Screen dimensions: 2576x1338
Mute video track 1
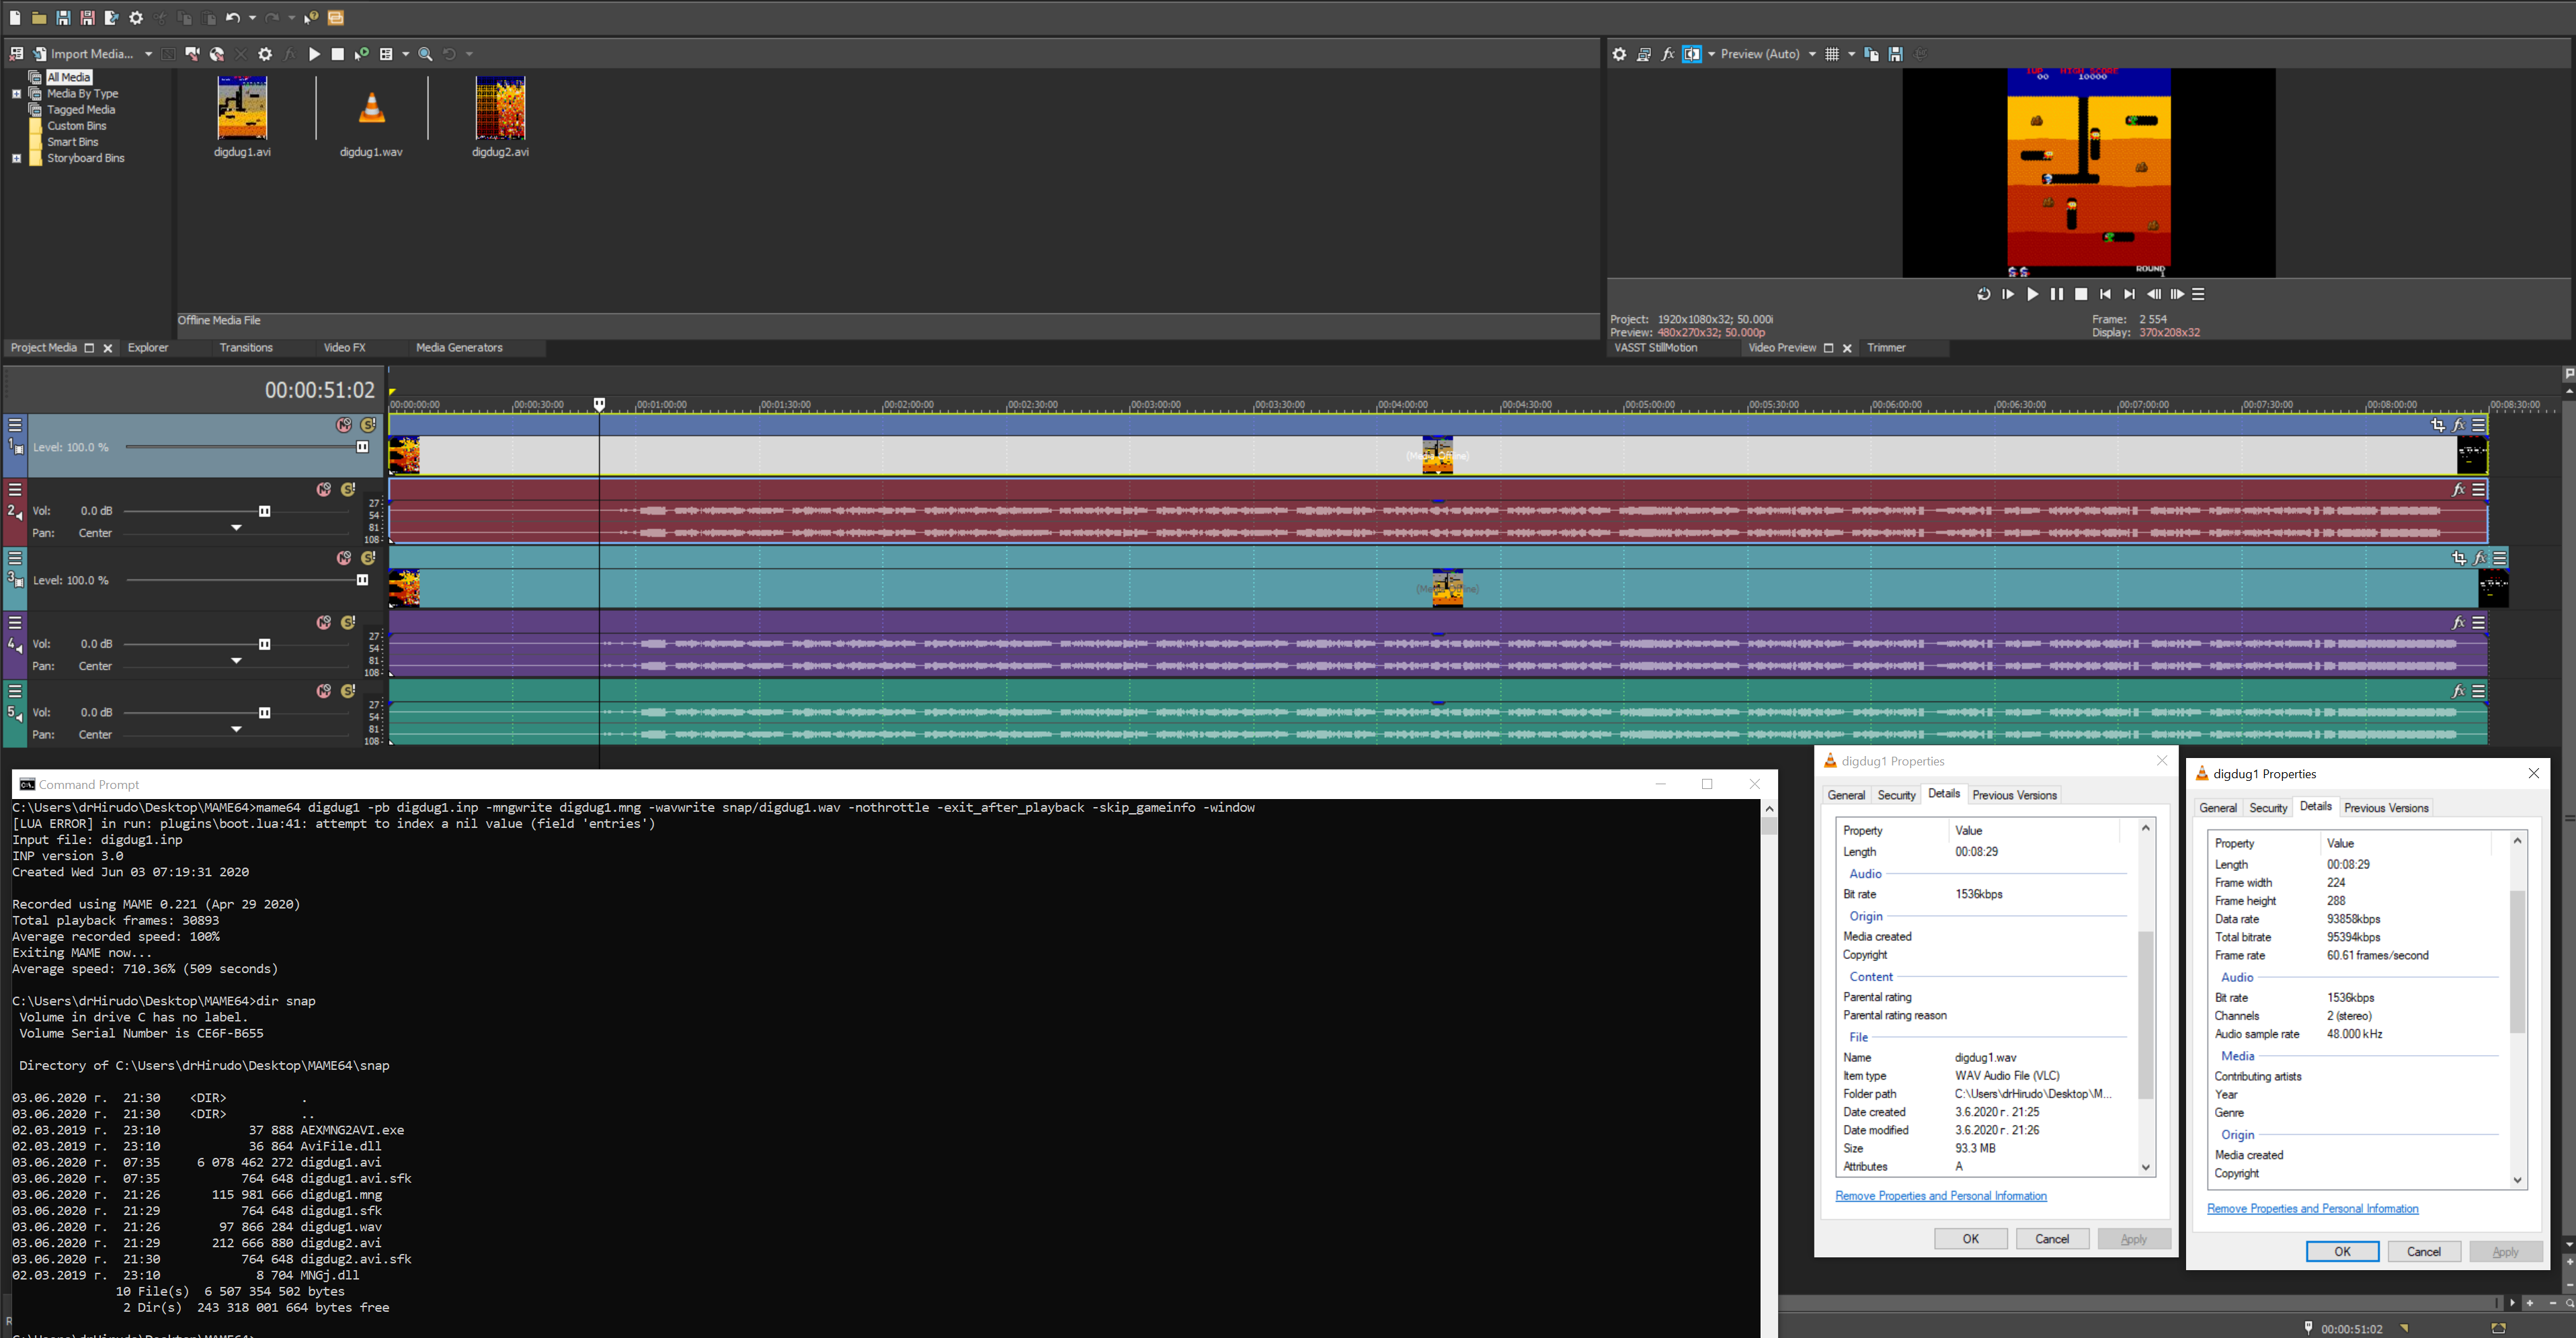[x=343, y=425]
